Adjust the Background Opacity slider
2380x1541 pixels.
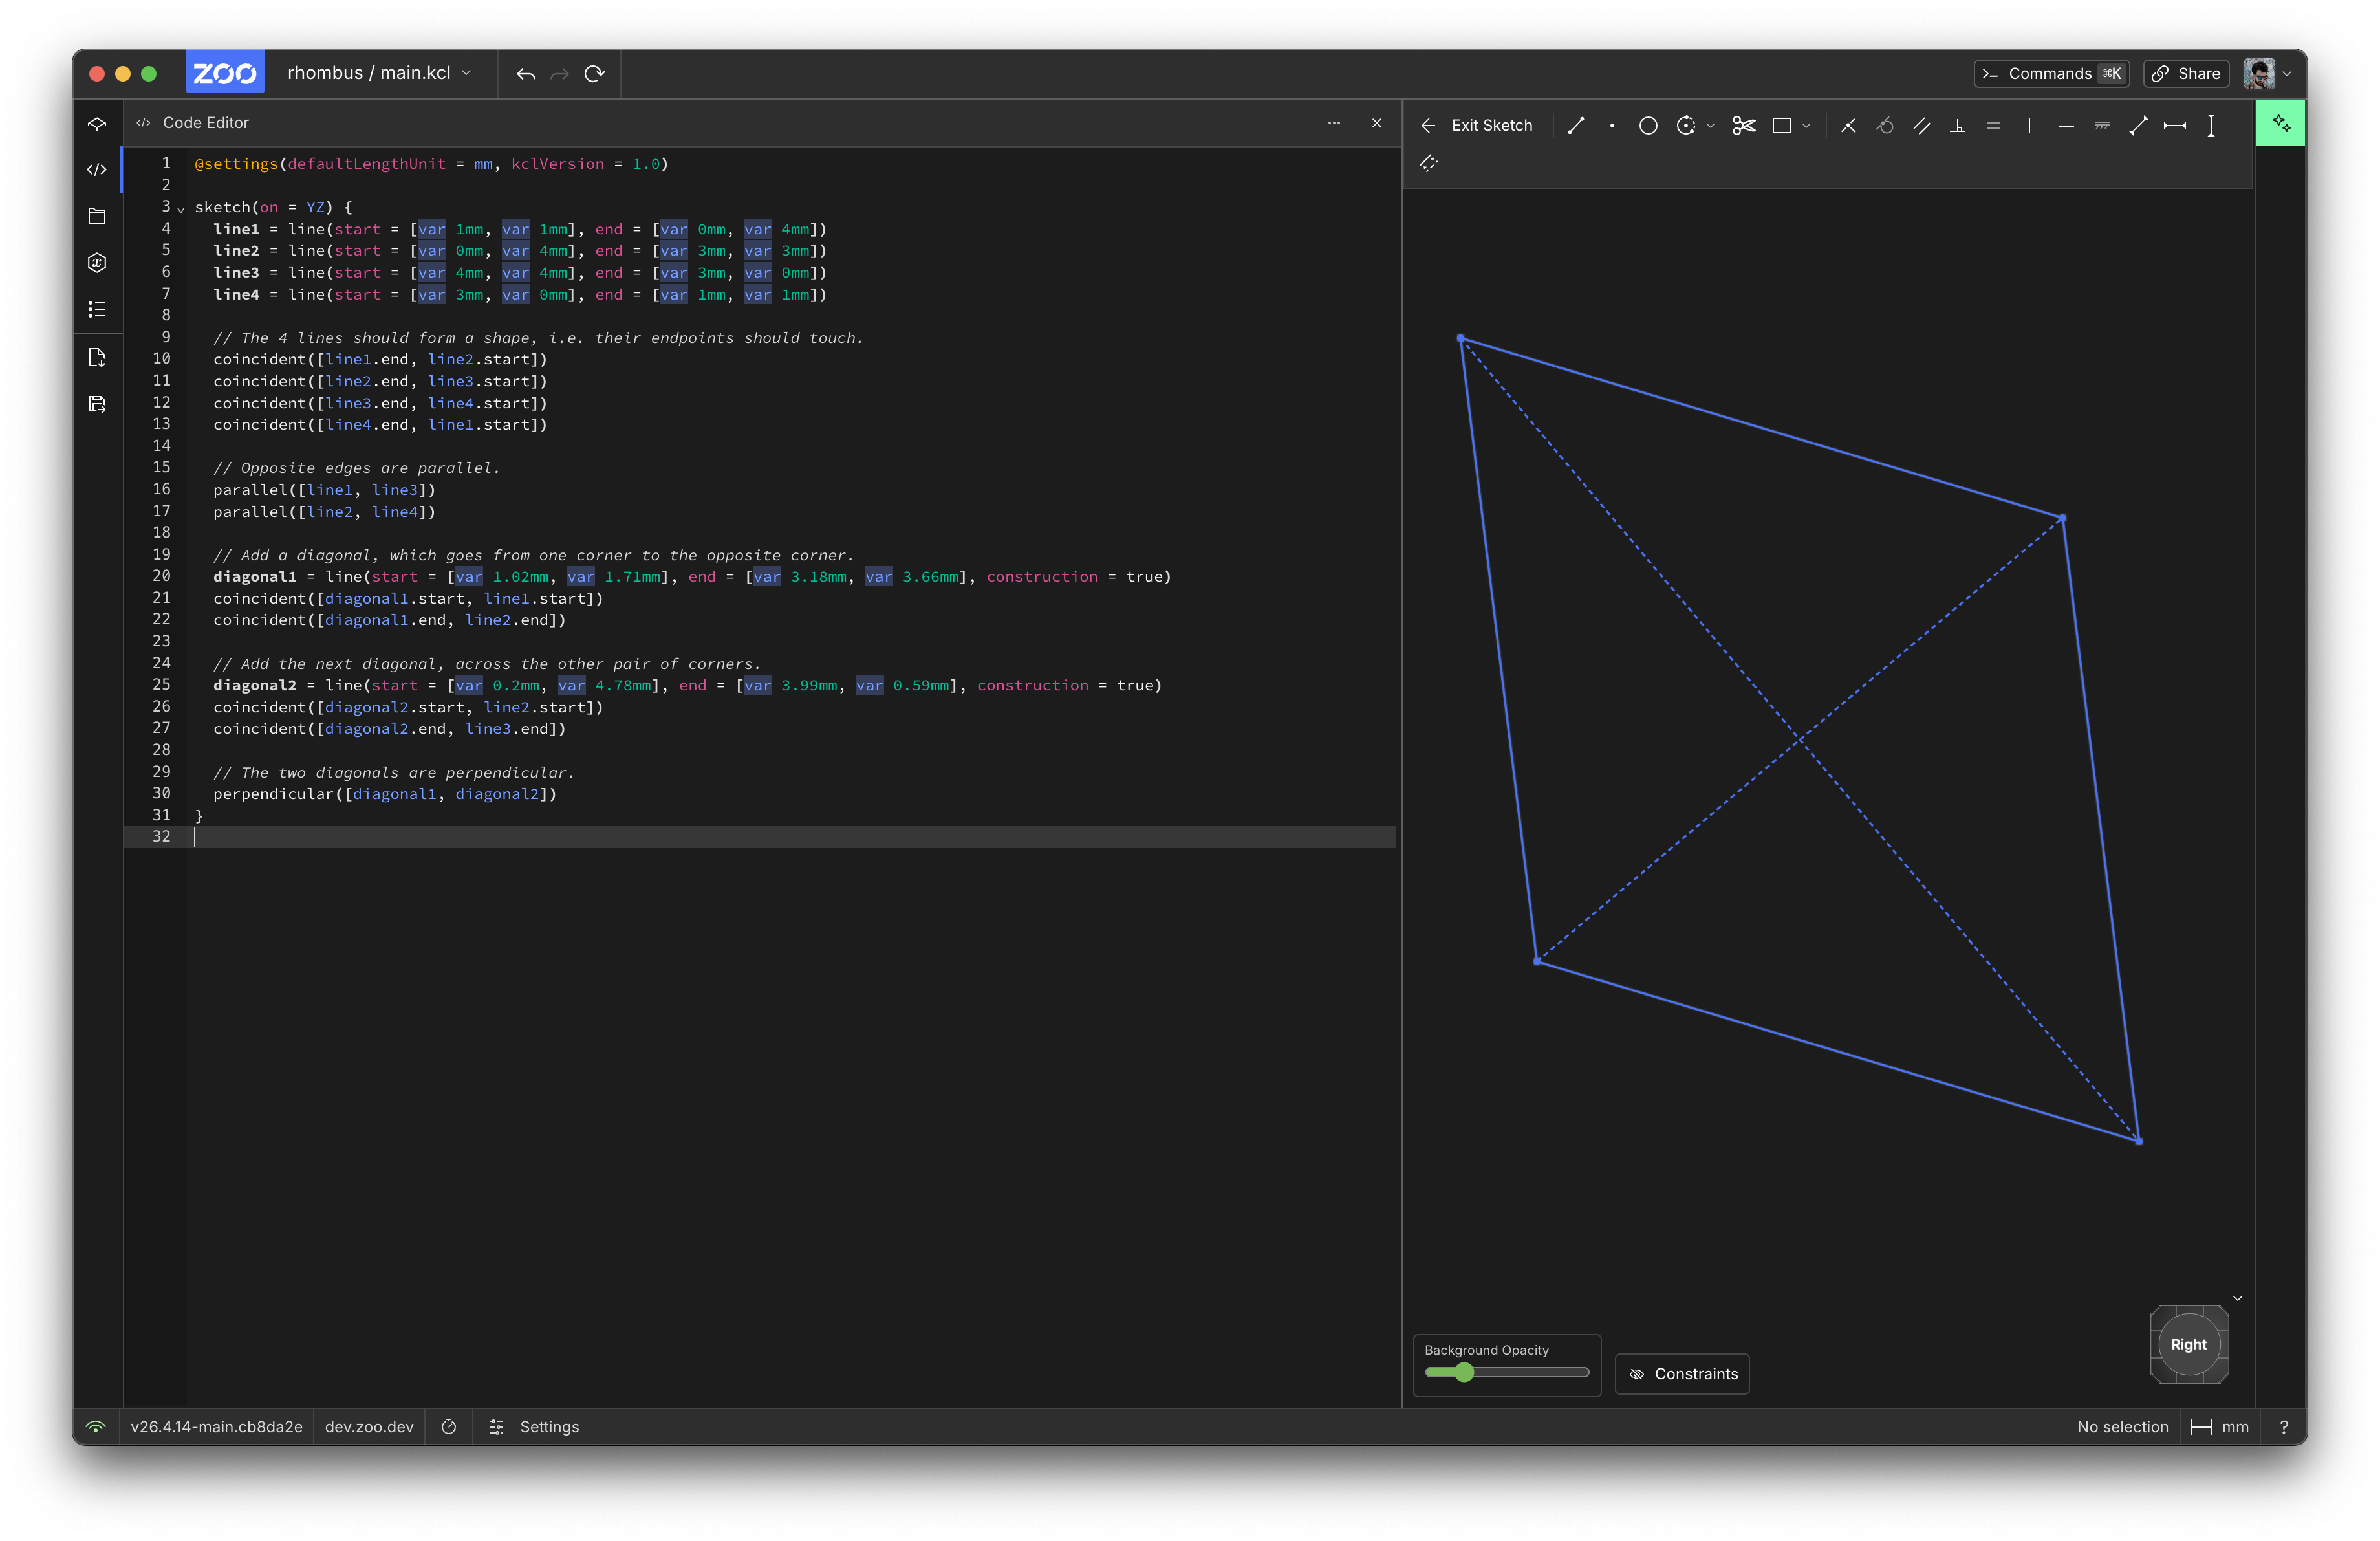click(1506, 1373)
